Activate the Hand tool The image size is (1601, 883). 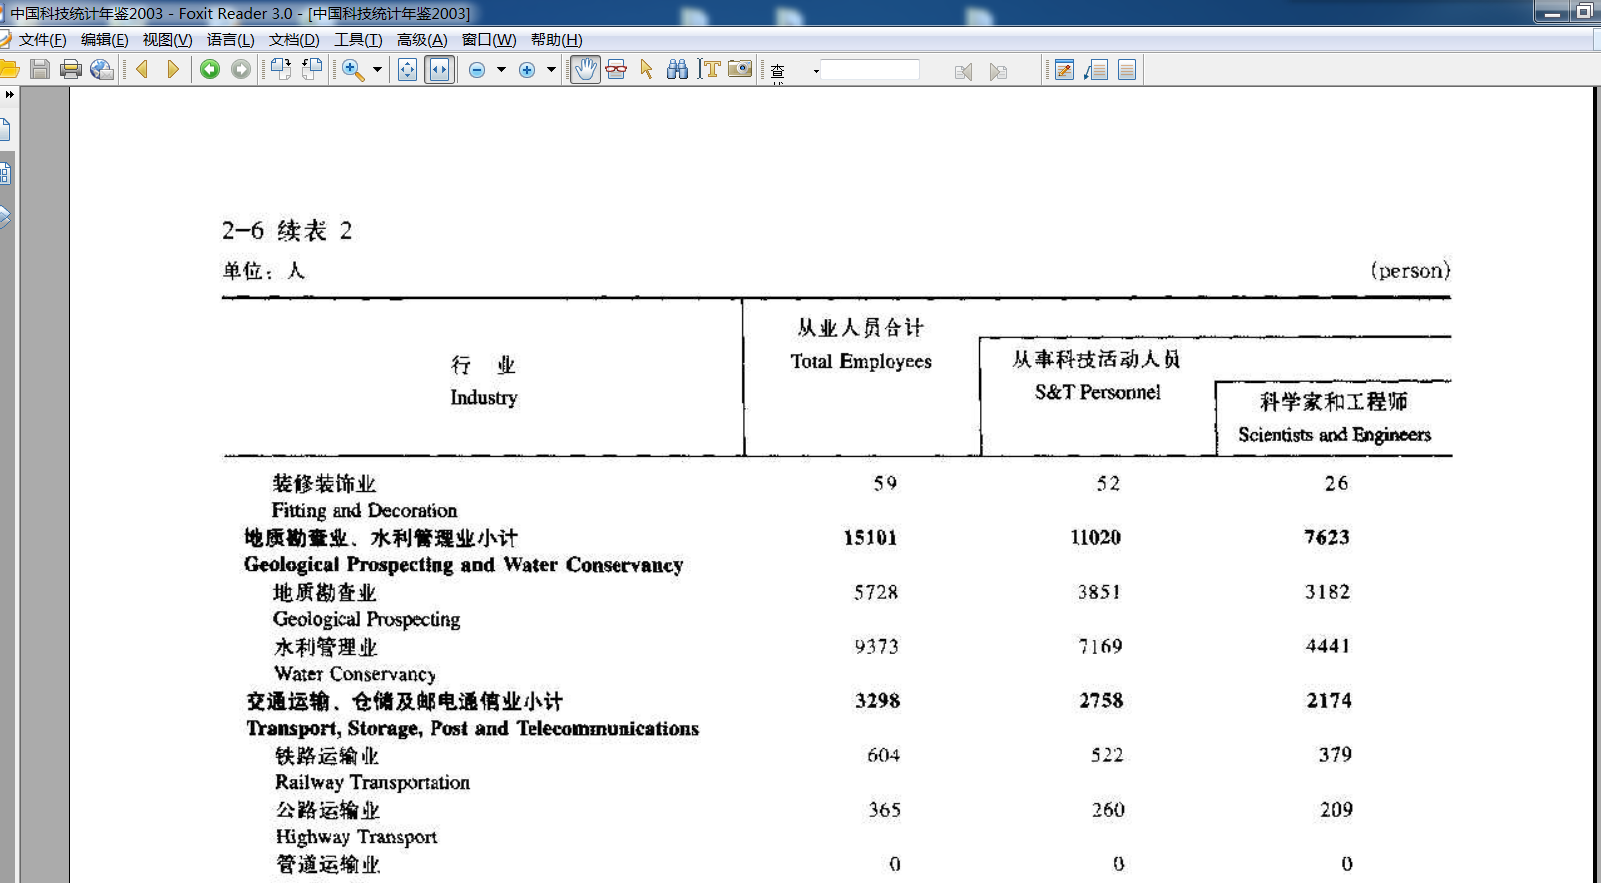tap(586, 69)
